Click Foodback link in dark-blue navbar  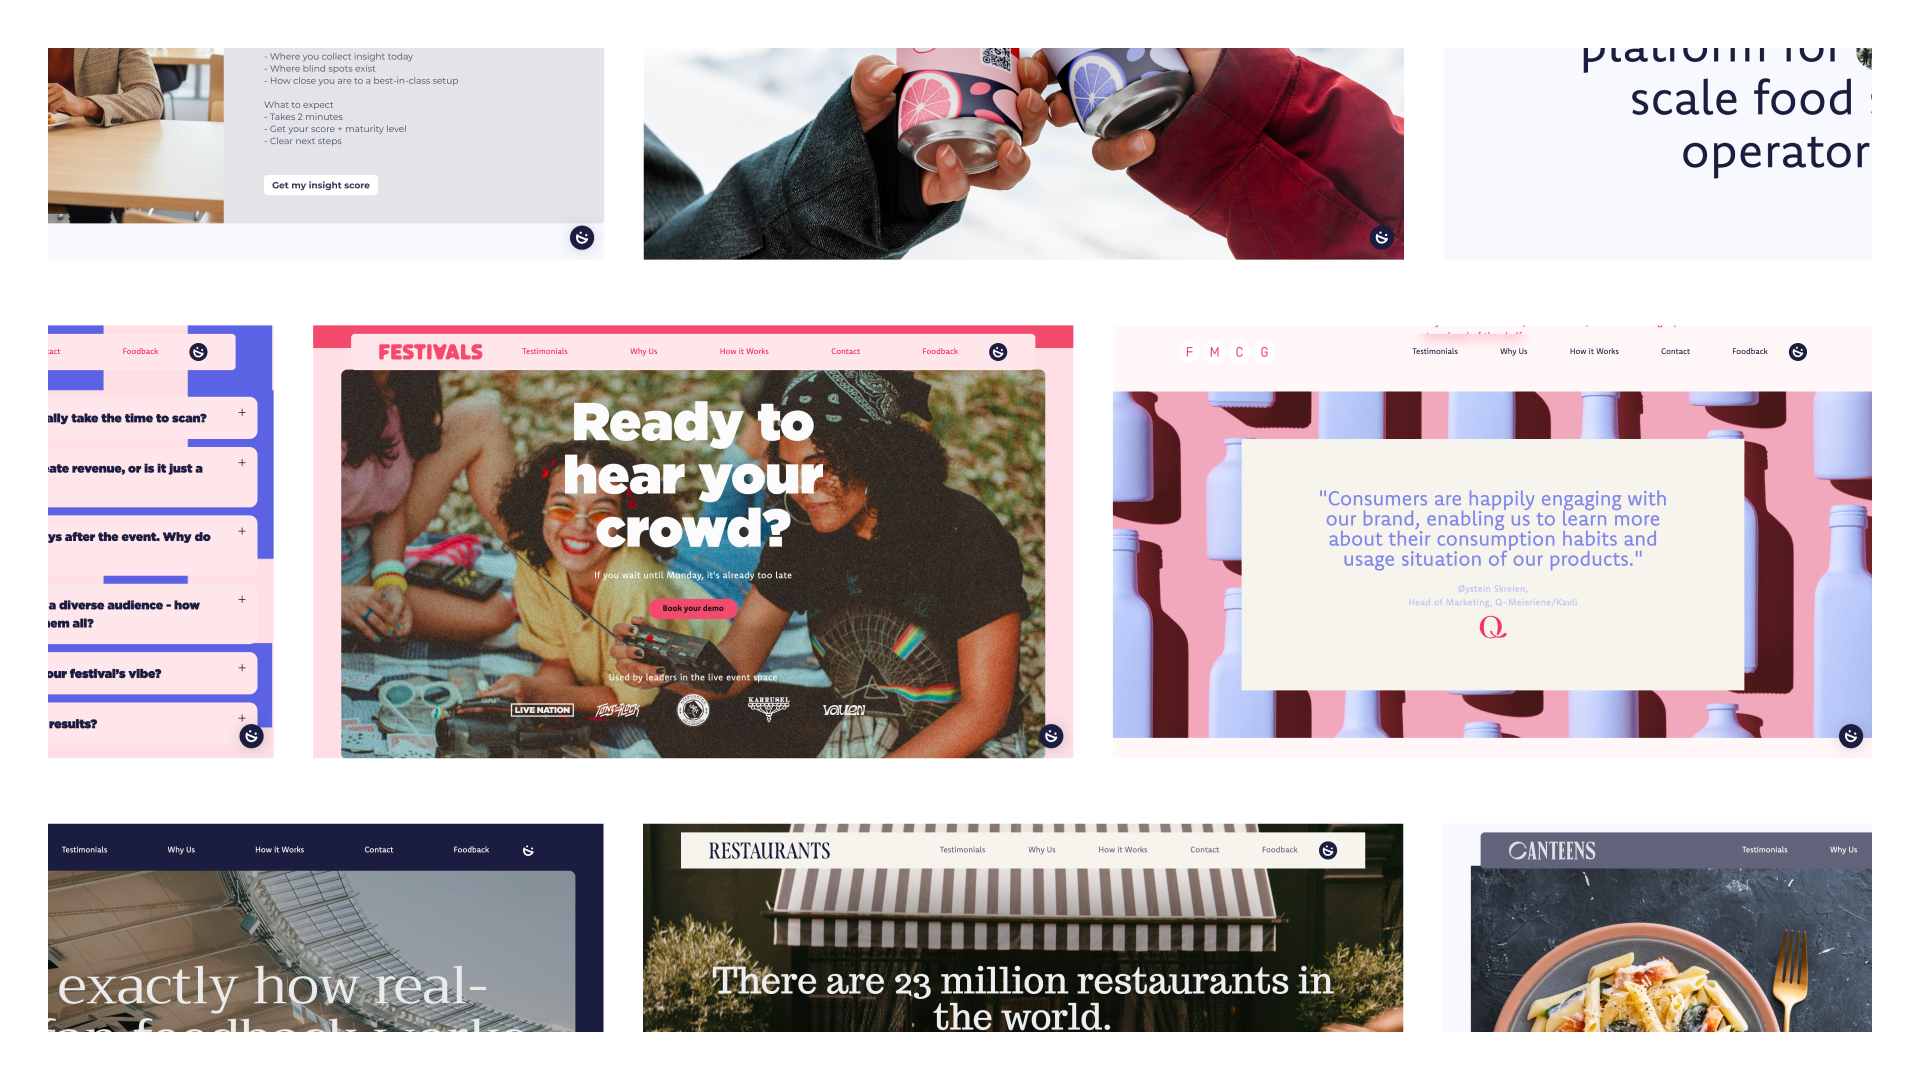point(471,850)
